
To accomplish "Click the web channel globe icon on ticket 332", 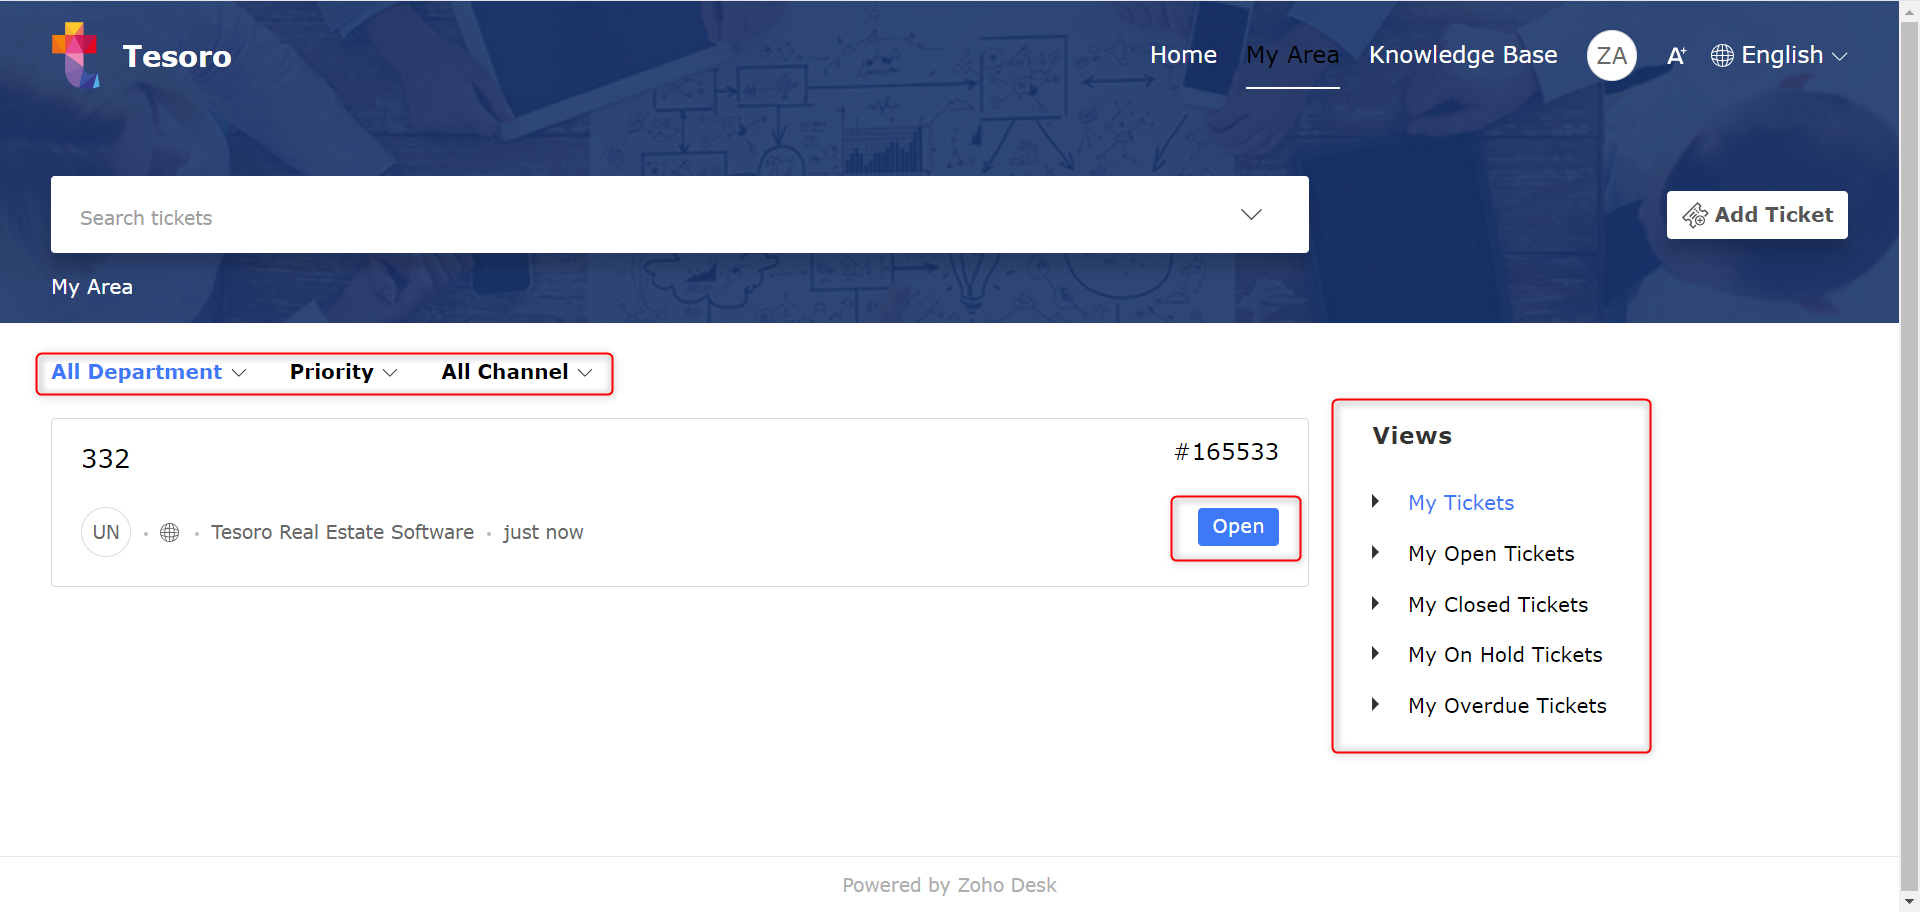I will click(170, 533).
